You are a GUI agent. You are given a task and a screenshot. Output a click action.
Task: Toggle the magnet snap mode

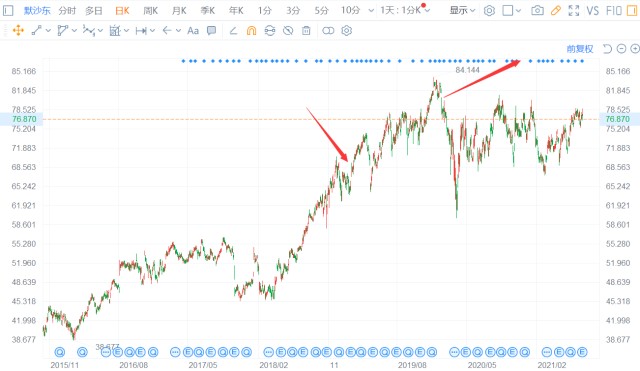click(x=251, y=31)
